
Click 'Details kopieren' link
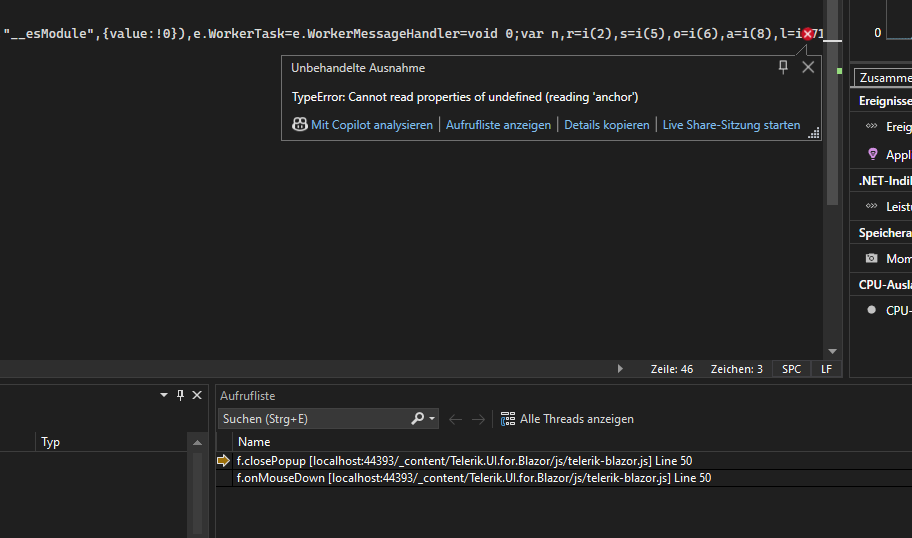click(x=606, y=125)
